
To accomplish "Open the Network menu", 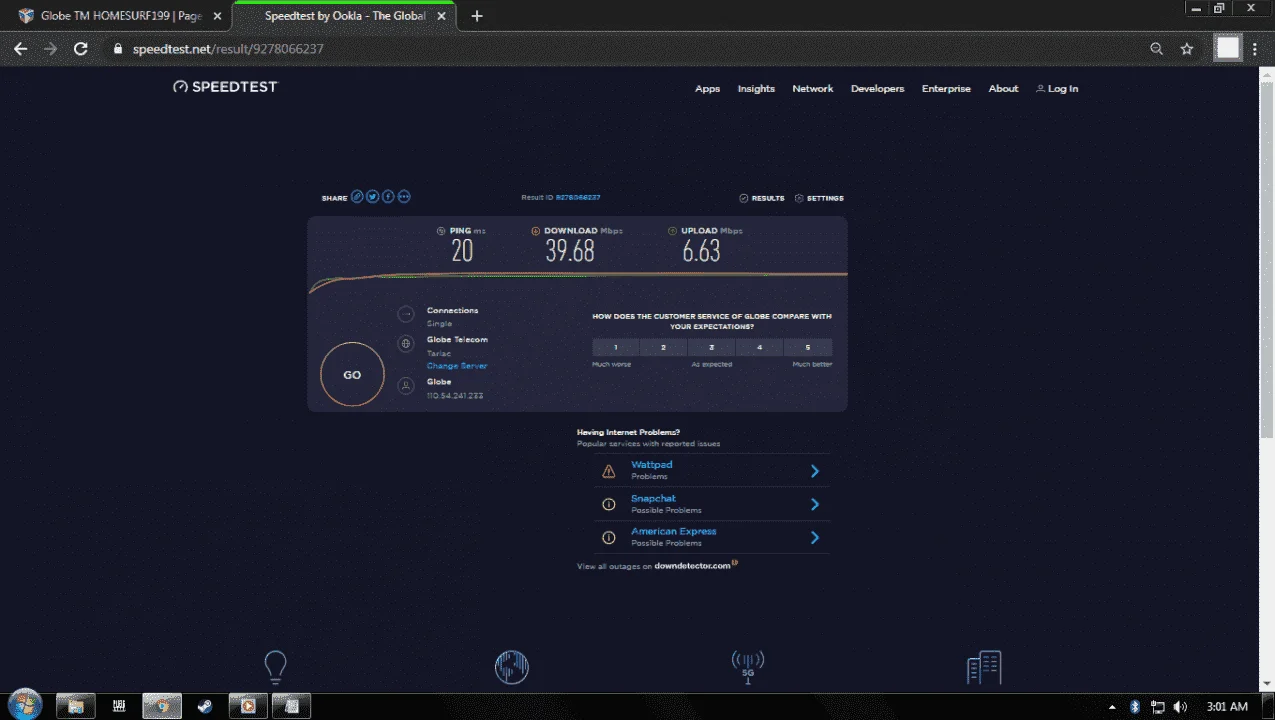I will pyautogui.click(x=813, y=88).
